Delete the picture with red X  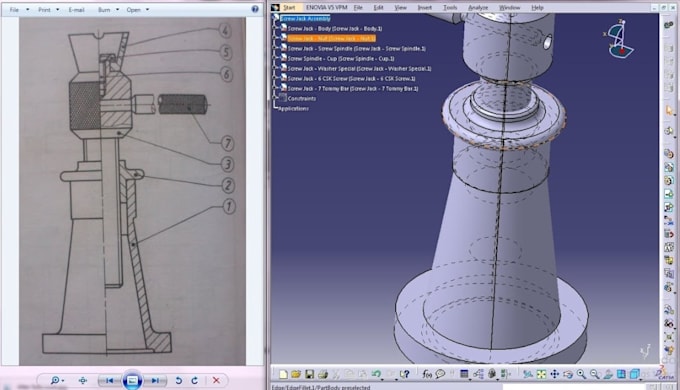click(216, 380)
